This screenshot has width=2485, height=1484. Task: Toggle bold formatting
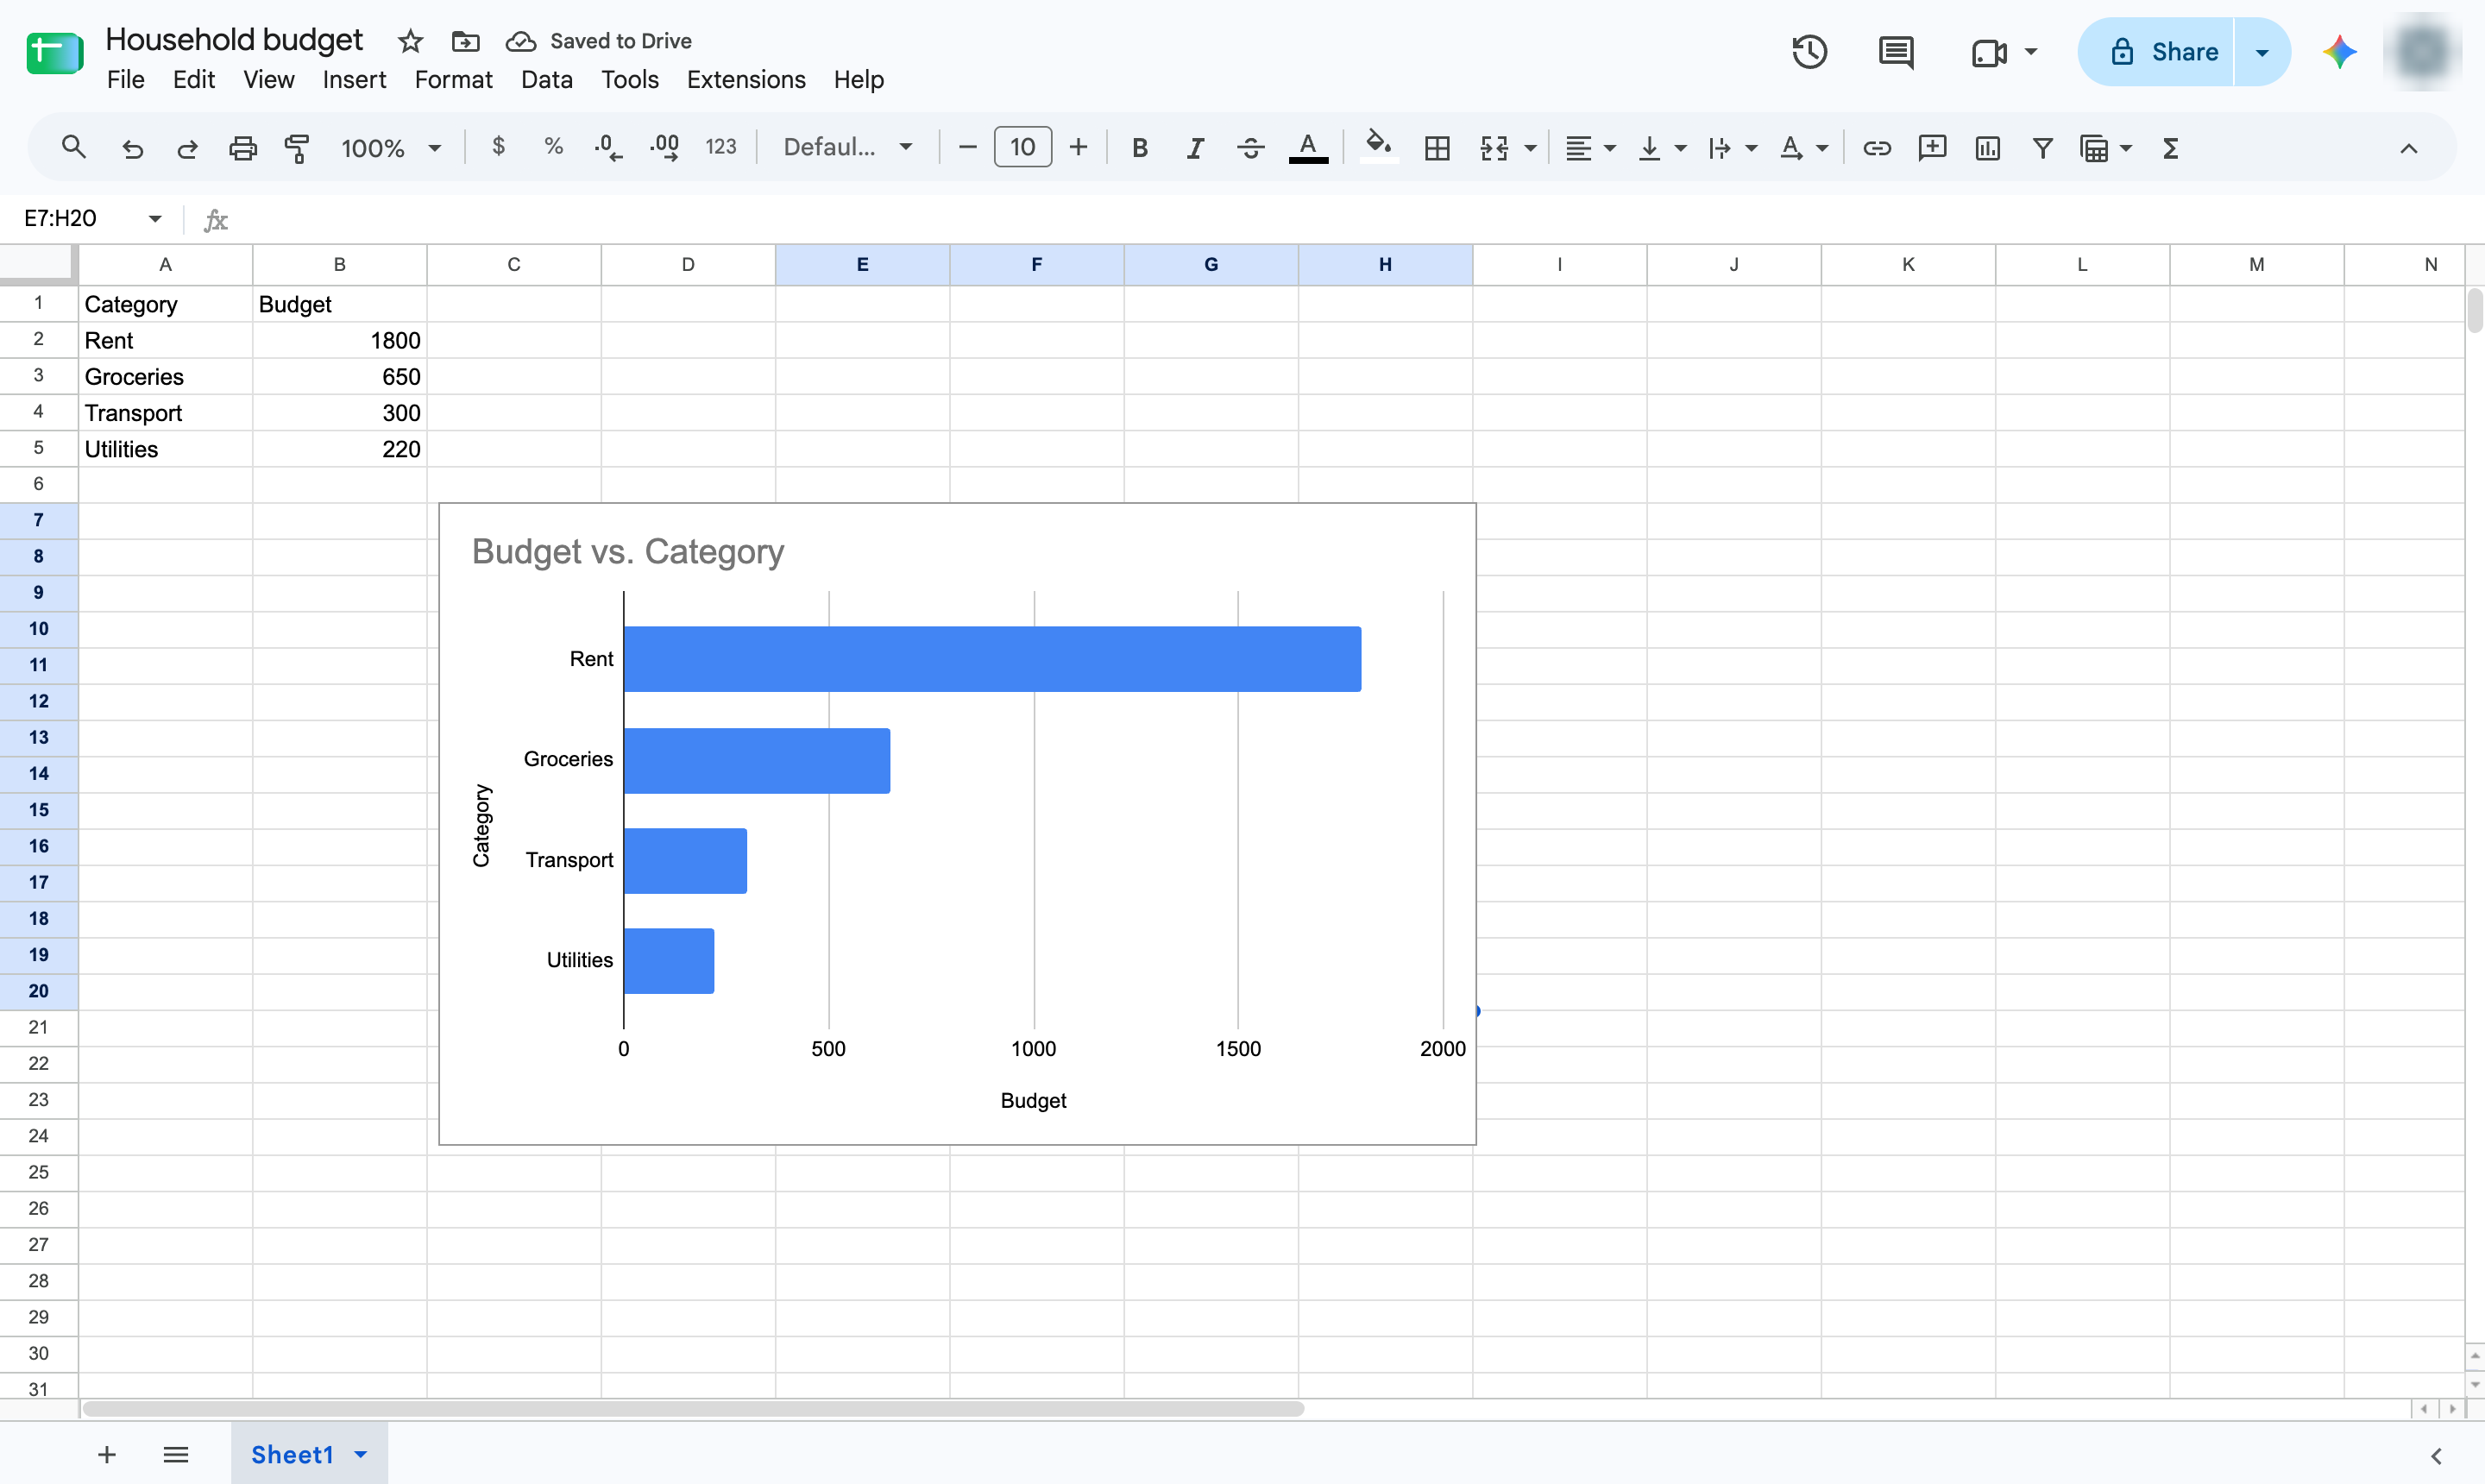tap(1139, 148)
